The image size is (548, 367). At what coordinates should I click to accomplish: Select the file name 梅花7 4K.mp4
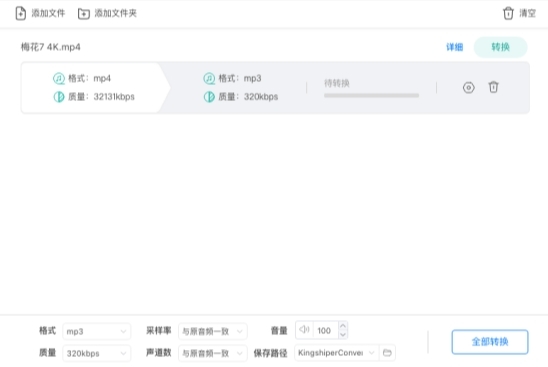click(51, 47)
